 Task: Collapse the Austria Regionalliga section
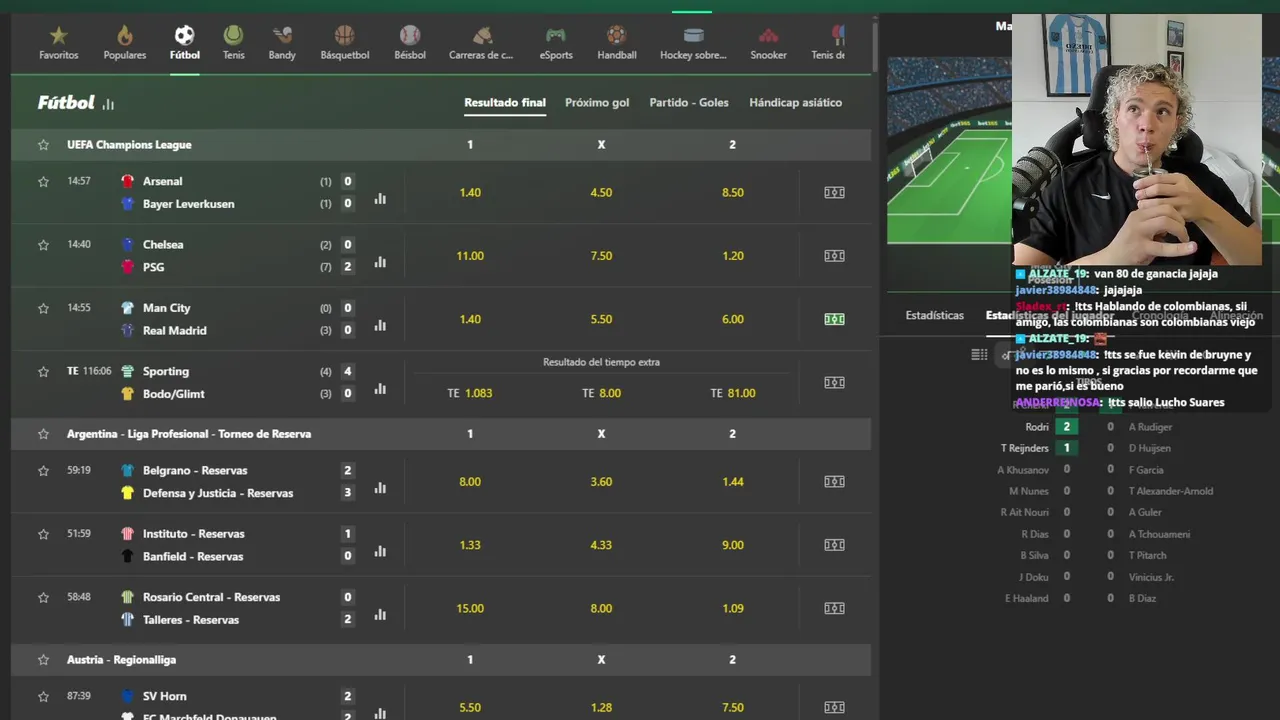point(441,660)
